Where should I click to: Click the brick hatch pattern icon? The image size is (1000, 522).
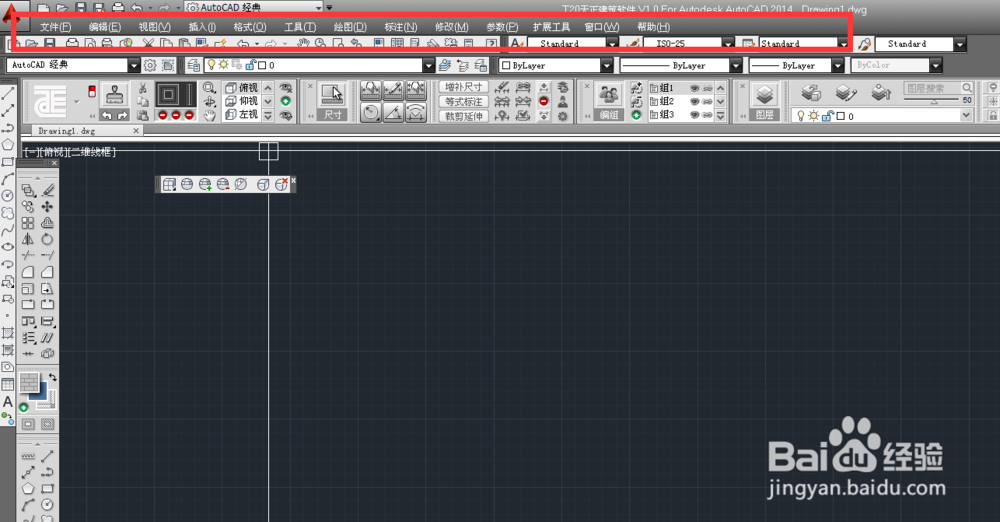(x=29, y=382)
